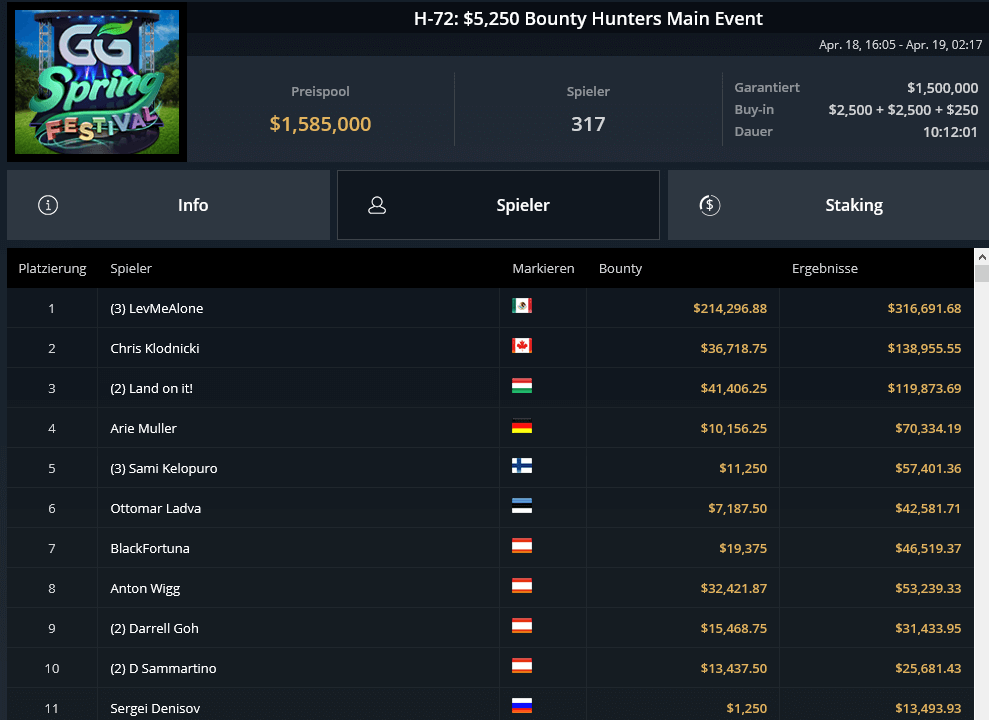Open the Info tab info icon
989x720 pixels.
pyautogui.click(x=48, y=204)
